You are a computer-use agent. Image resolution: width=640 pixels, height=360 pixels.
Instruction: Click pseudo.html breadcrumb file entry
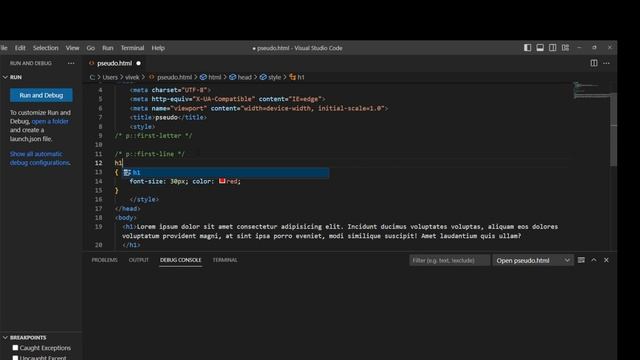coord(170,77)
